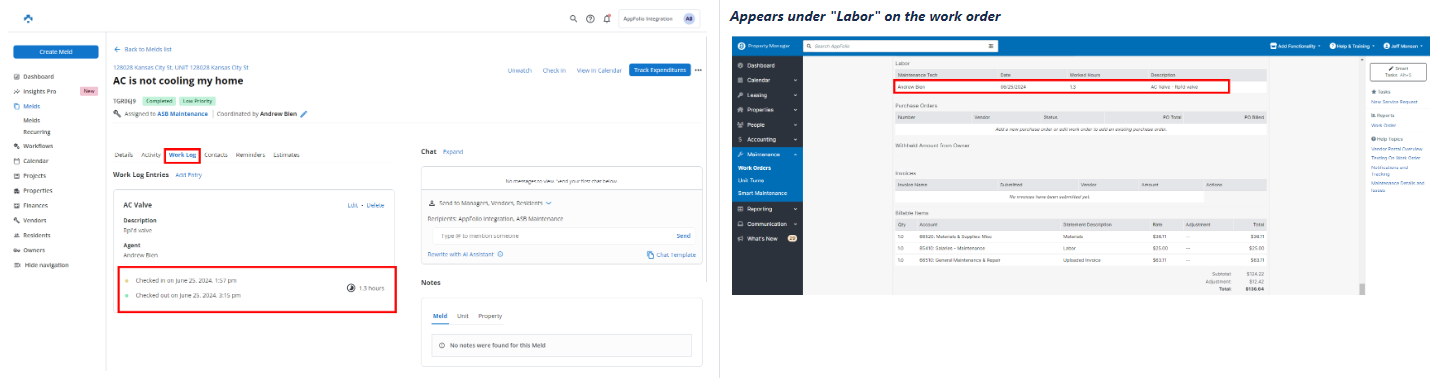
Task: Switch to the Estimates tab
Action: coord(286,155)
